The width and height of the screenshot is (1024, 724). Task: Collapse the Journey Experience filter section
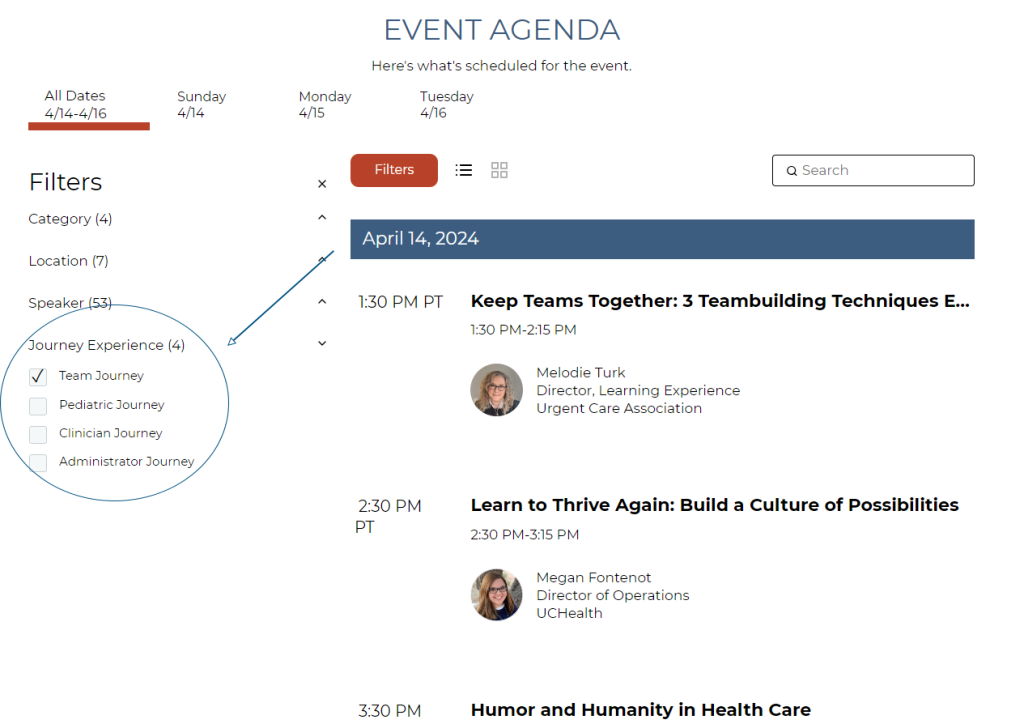(x=322, y=344)
